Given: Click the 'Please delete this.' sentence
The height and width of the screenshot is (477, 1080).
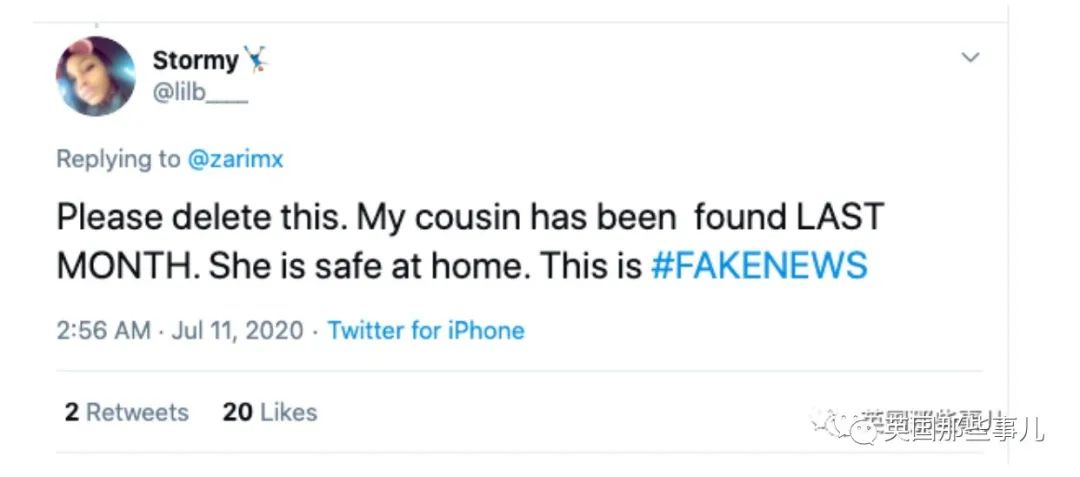Looking at the screenshot, I should tap(201, 217).
